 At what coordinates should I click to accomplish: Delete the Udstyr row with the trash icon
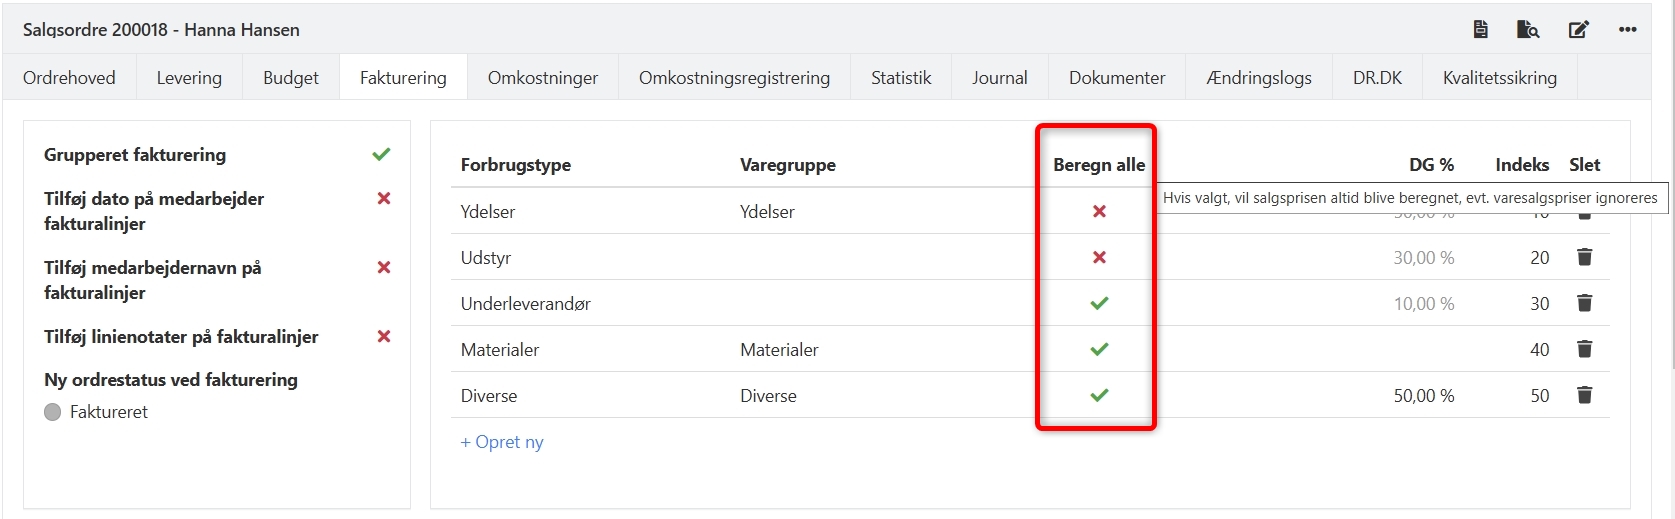pos(1584,257)
